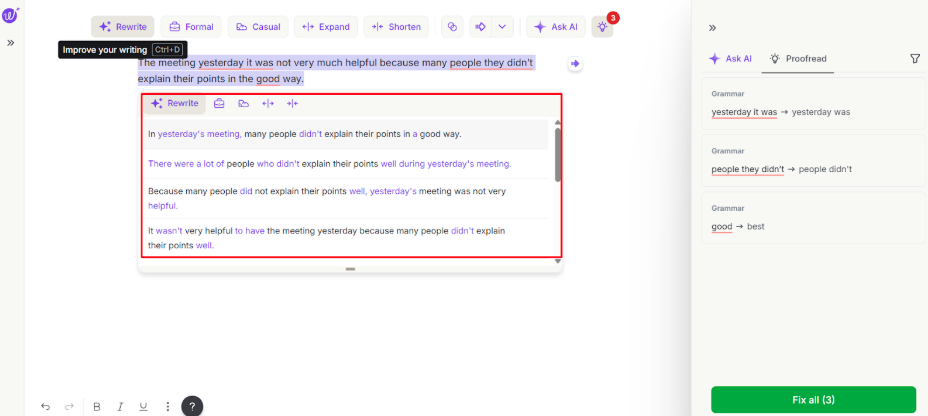Collapse the right panel using double chevron

[712, 28]
